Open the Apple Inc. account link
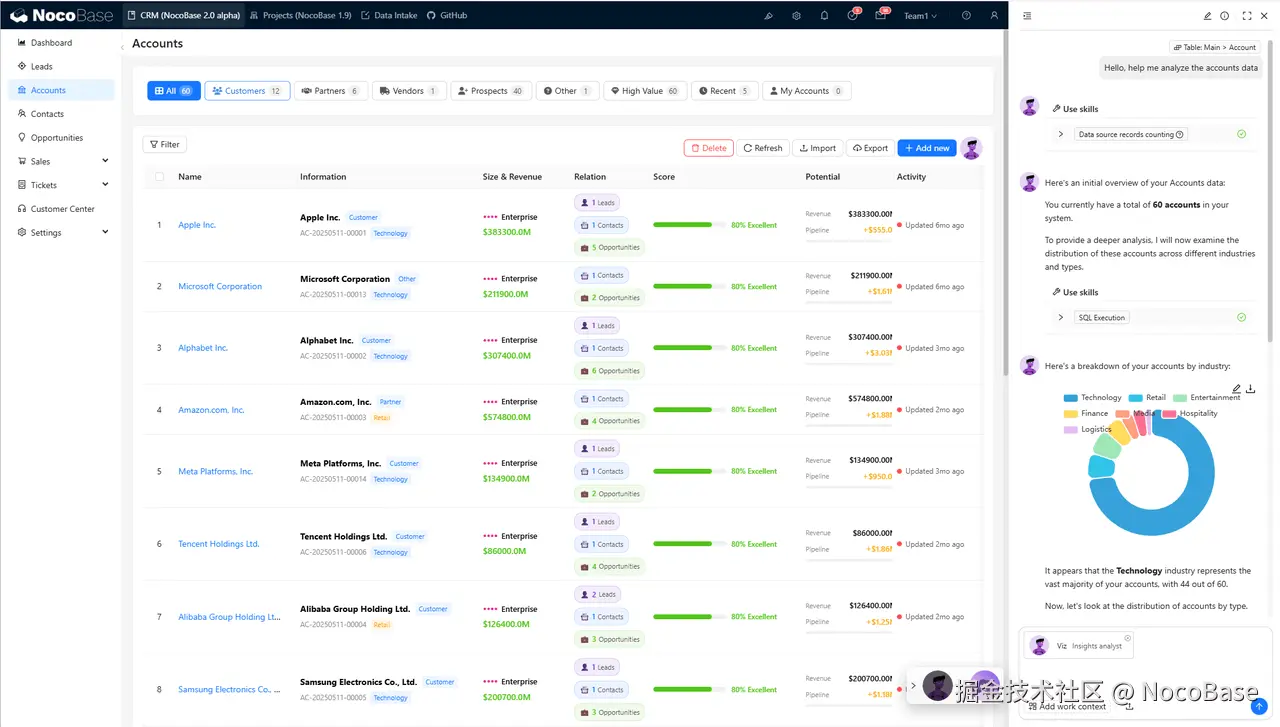This screenshot has height=727, width=1280. [x=197, y=225]
